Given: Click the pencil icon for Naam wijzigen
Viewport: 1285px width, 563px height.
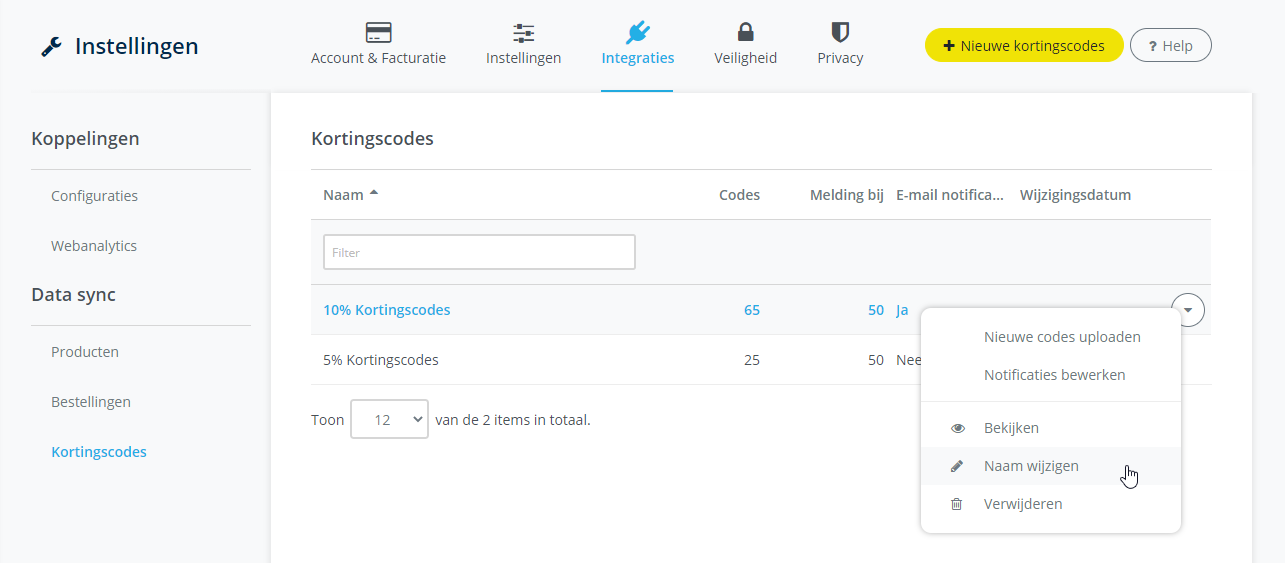Looking at the screenshot, I should 957,466.
